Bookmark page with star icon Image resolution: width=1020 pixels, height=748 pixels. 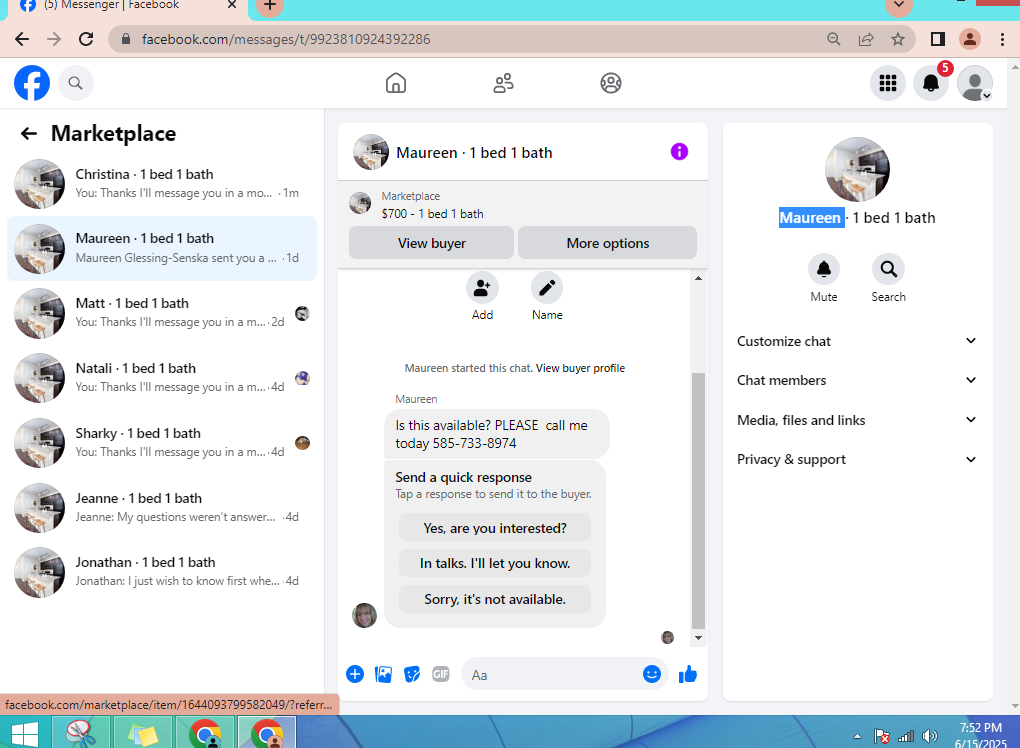click(x=898, y=39)
